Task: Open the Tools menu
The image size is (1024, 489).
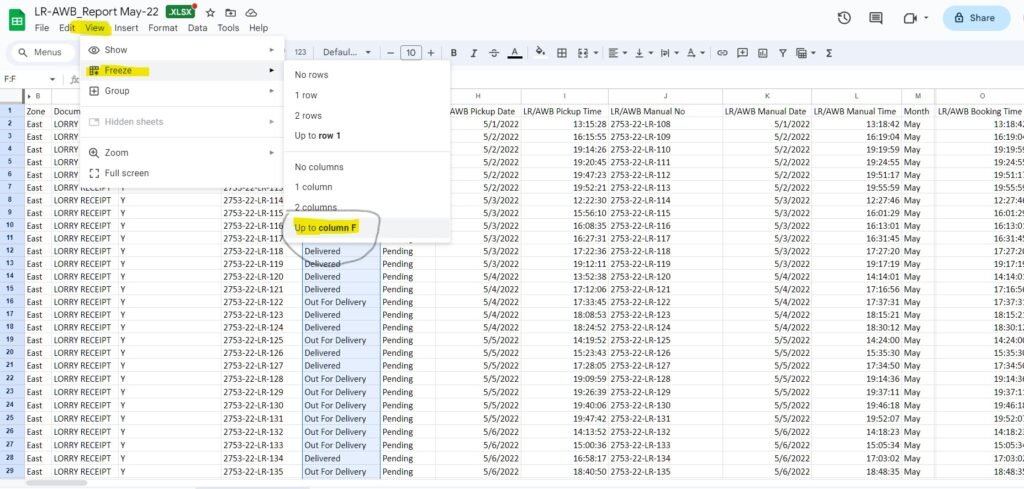Action: point(229,28)
